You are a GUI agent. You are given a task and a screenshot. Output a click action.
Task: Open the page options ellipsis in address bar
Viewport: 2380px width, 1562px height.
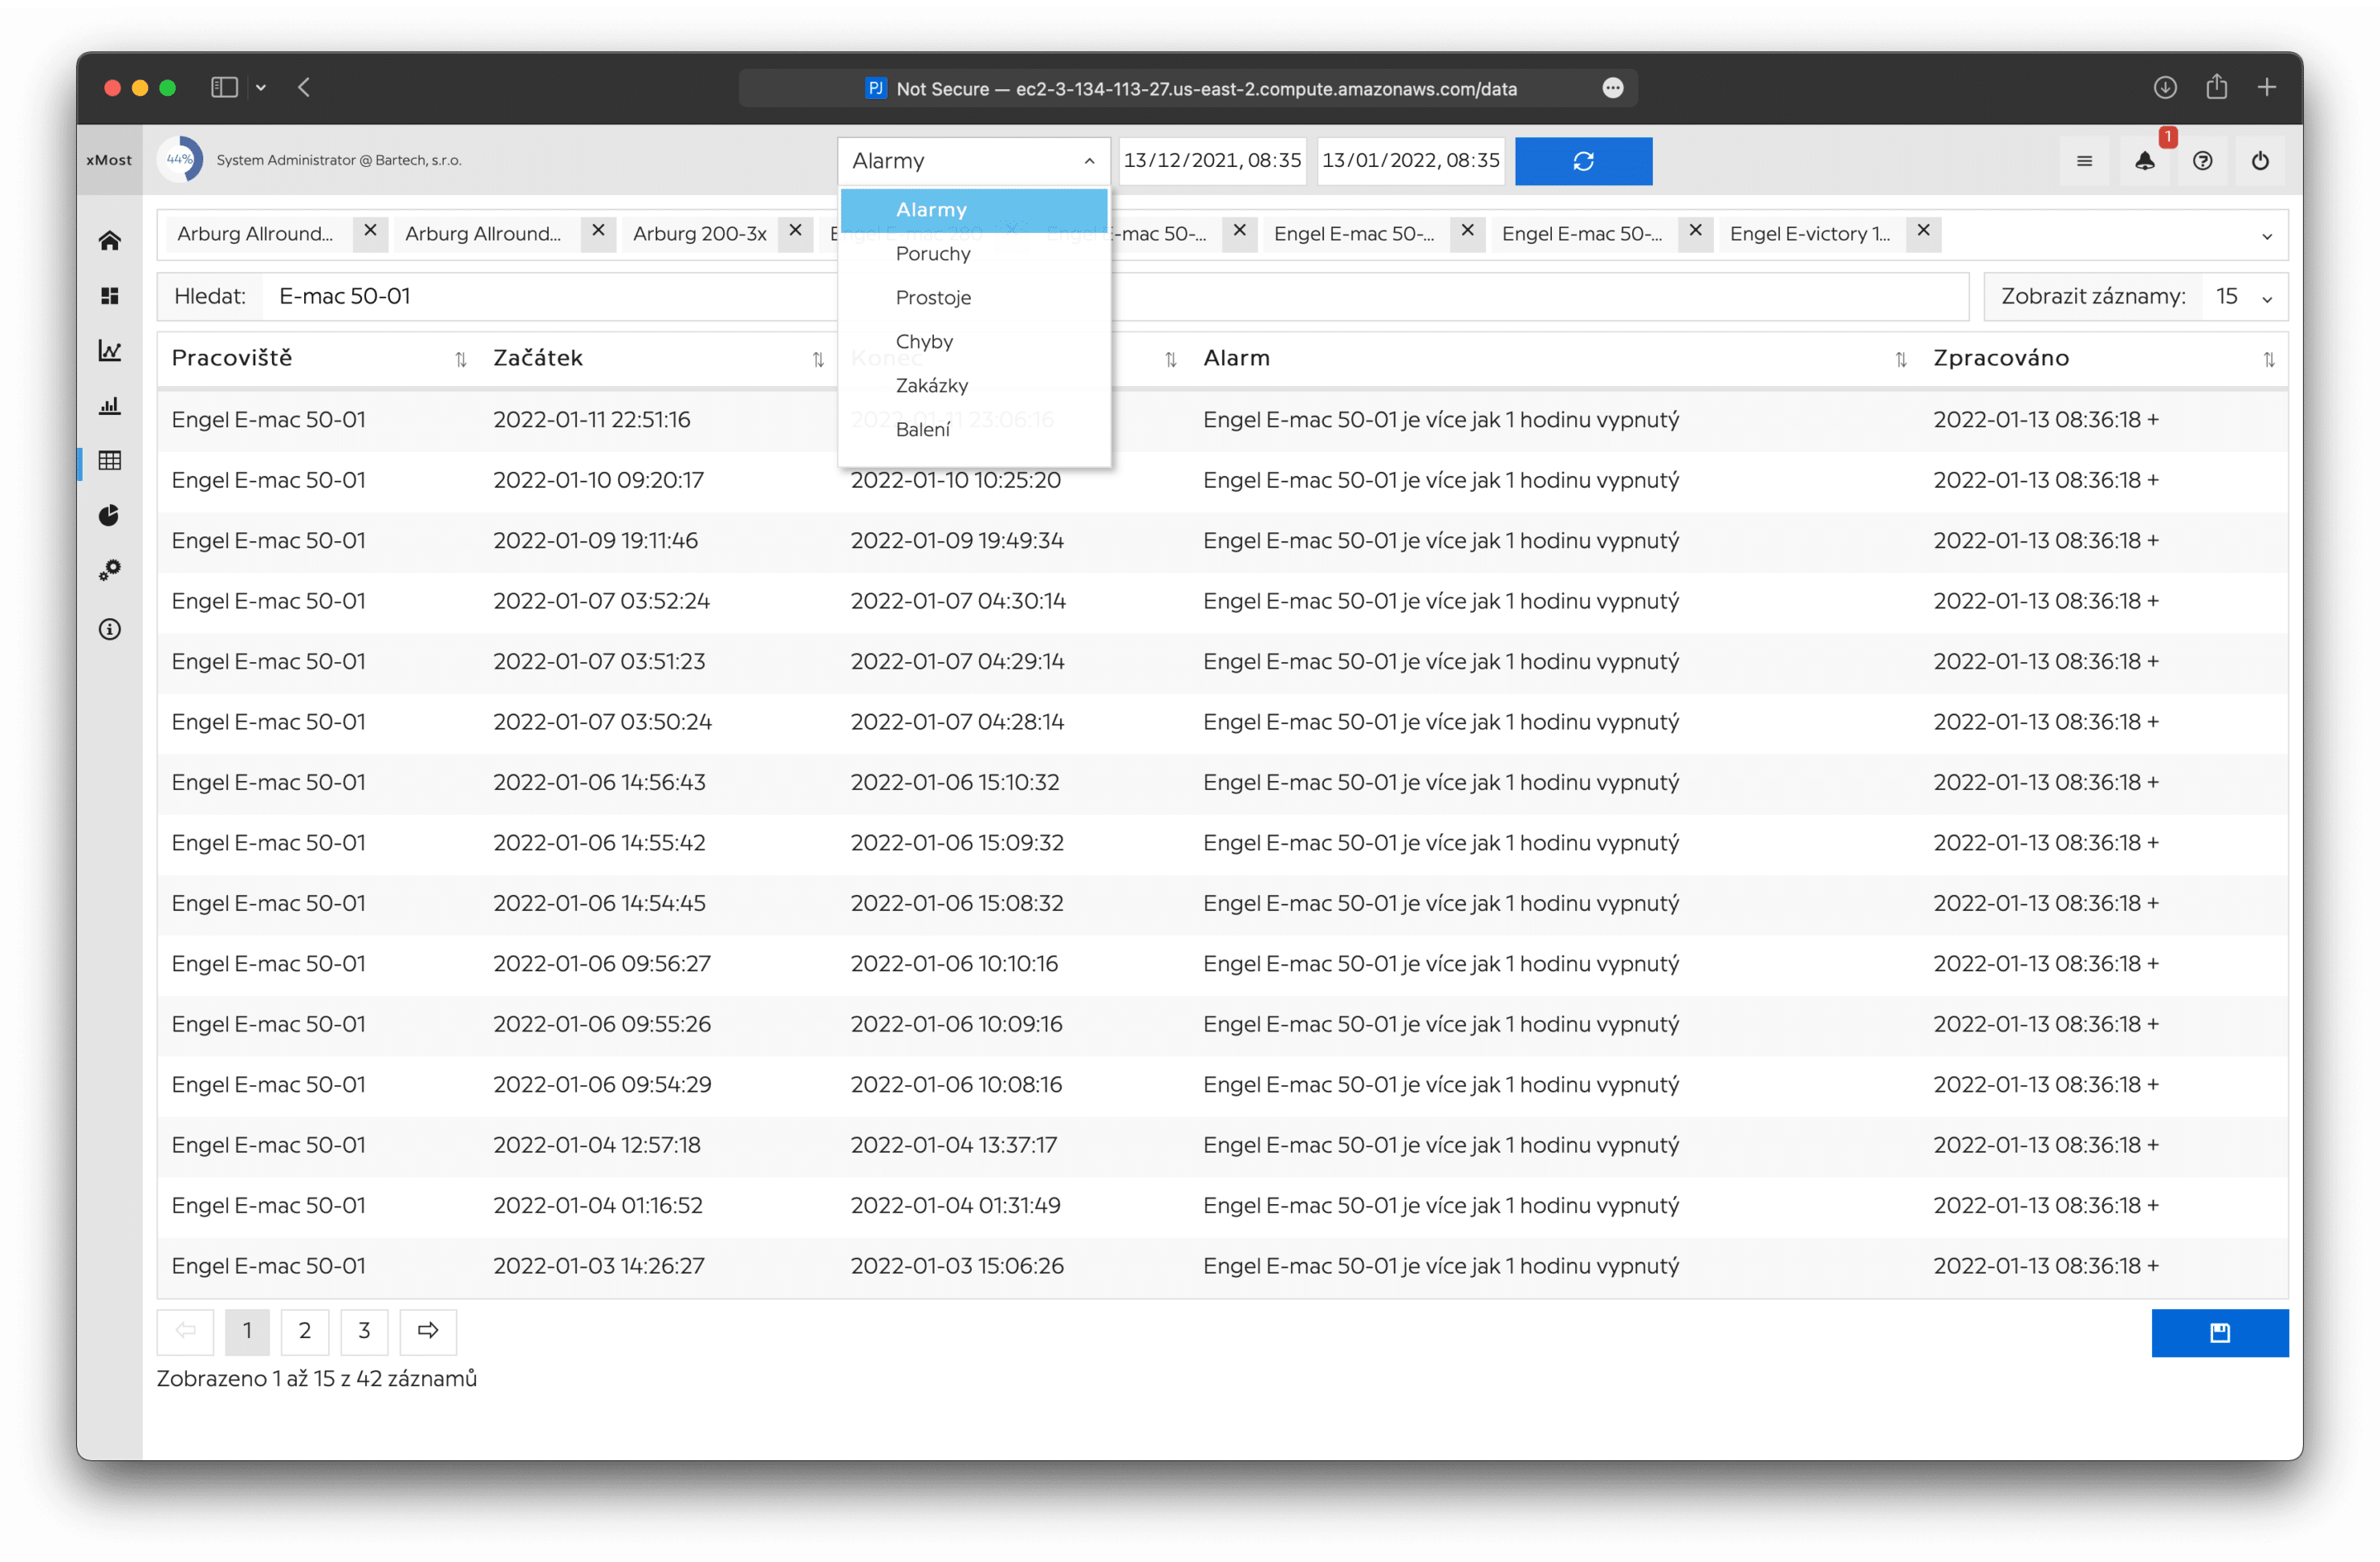tap(1613, 88)
